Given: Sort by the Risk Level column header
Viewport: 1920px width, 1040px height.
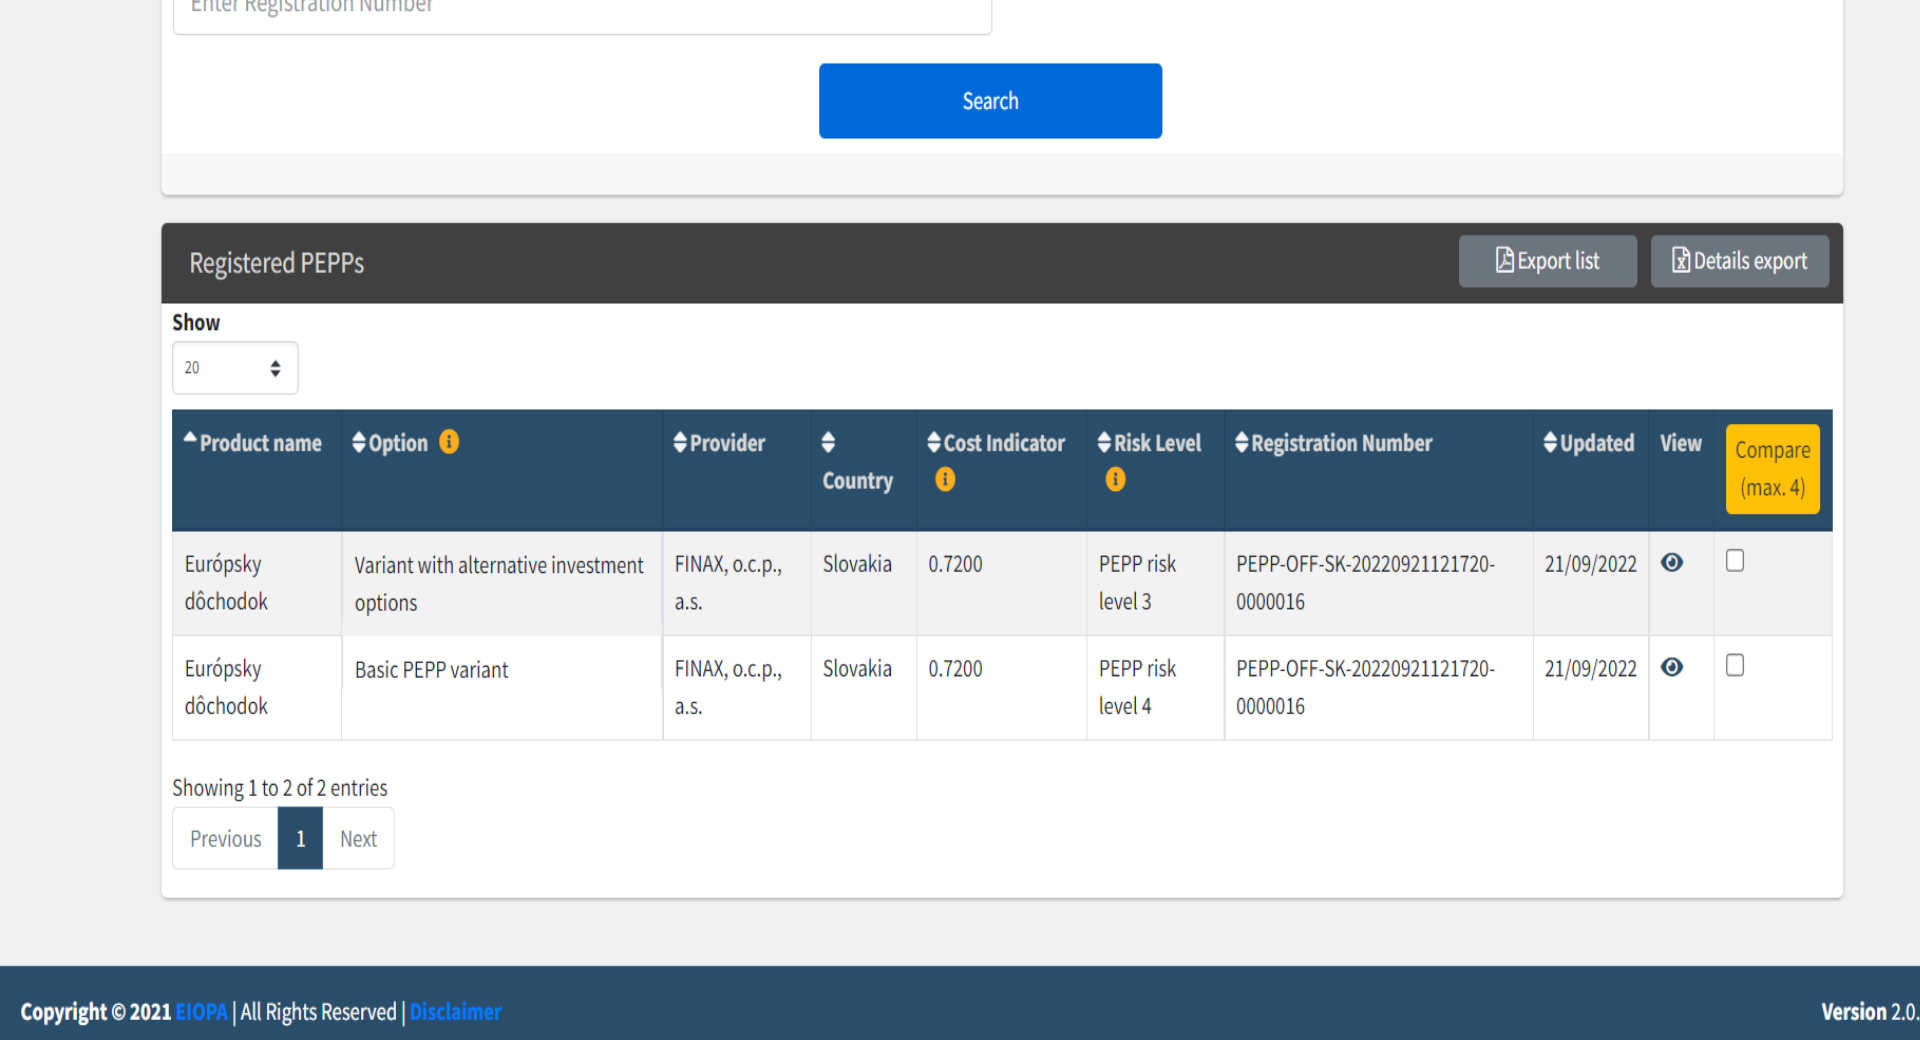Looking at the screenshot, I should 1149,443.
